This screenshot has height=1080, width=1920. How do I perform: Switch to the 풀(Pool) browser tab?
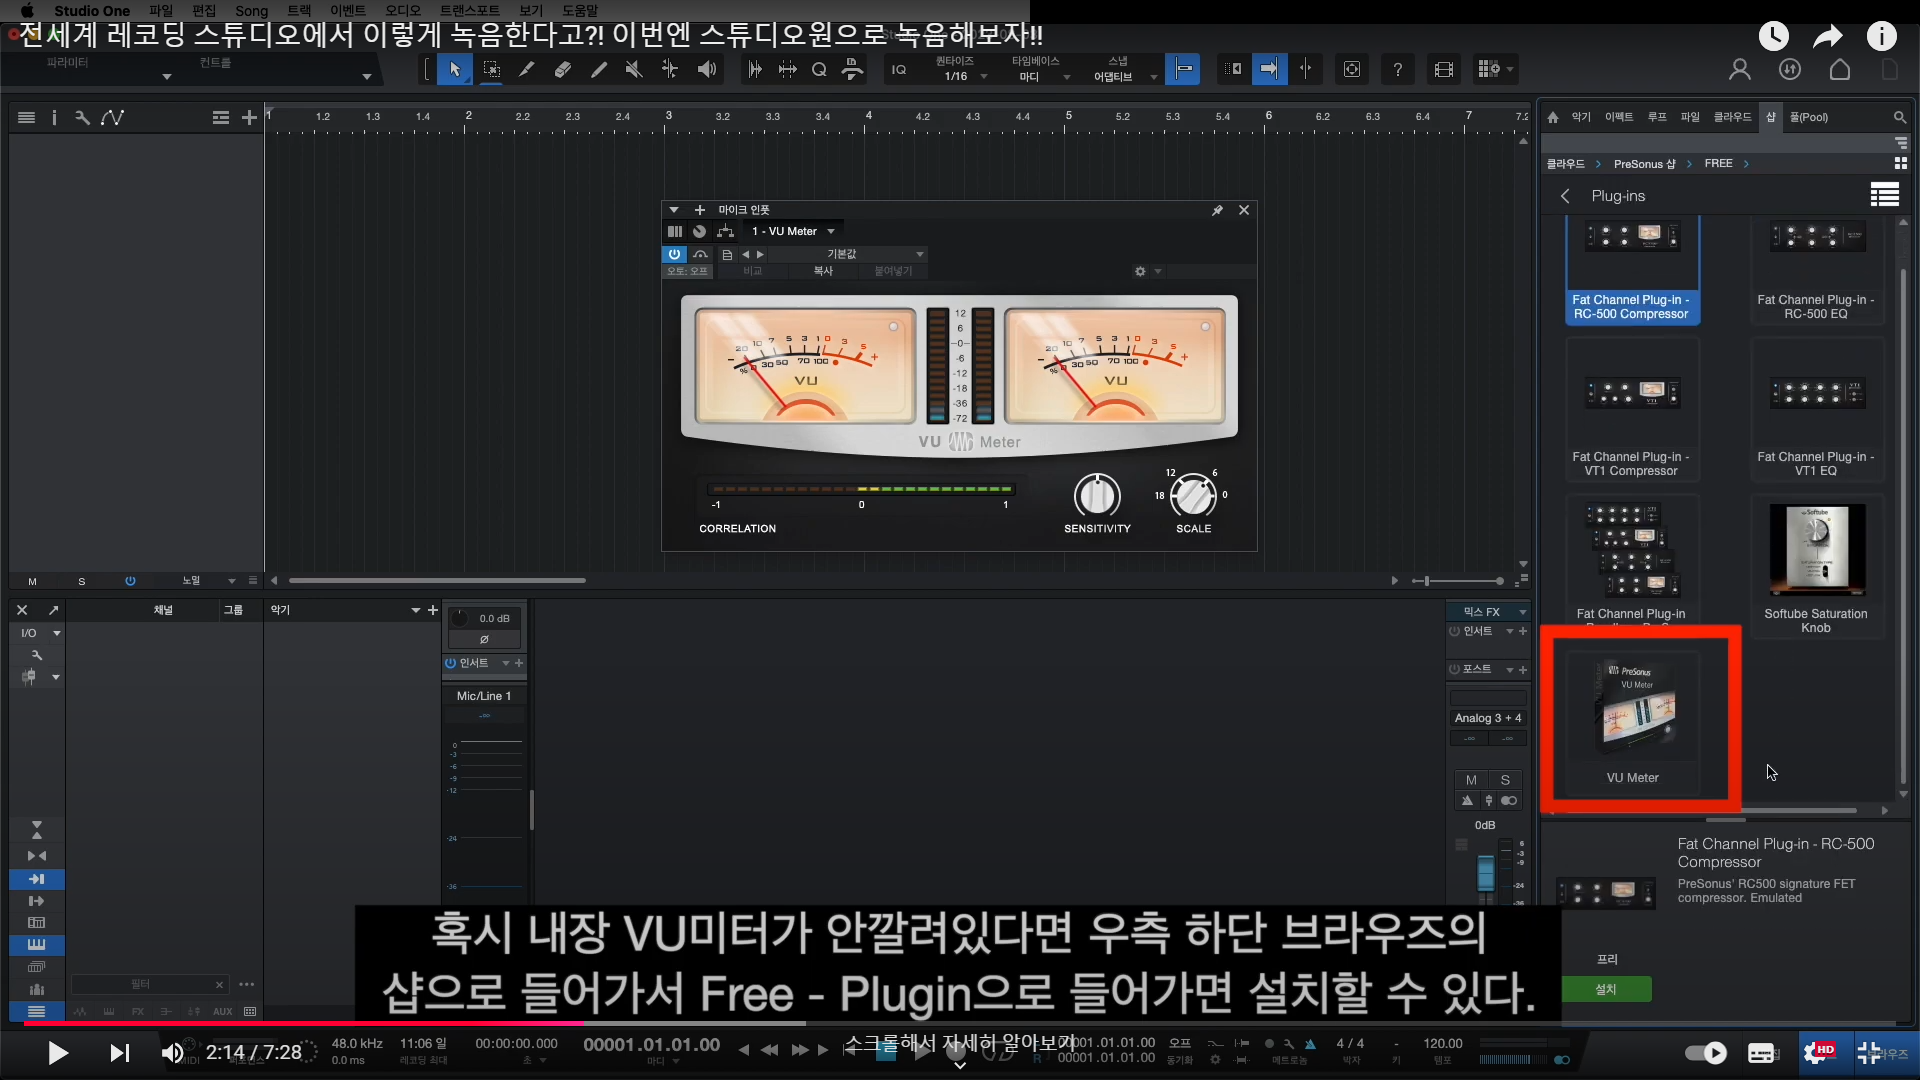point(1808,117)
